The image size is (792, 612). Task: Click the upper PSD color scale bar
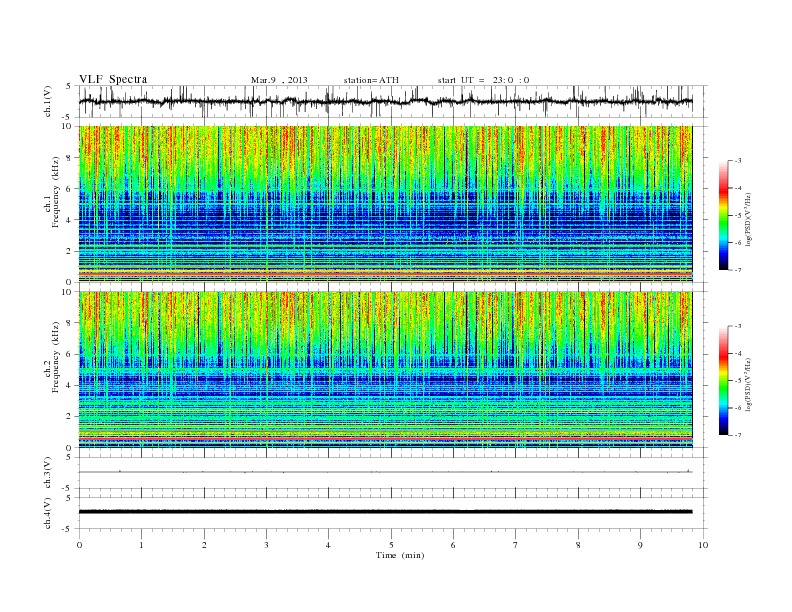click(x=723, y=215)
